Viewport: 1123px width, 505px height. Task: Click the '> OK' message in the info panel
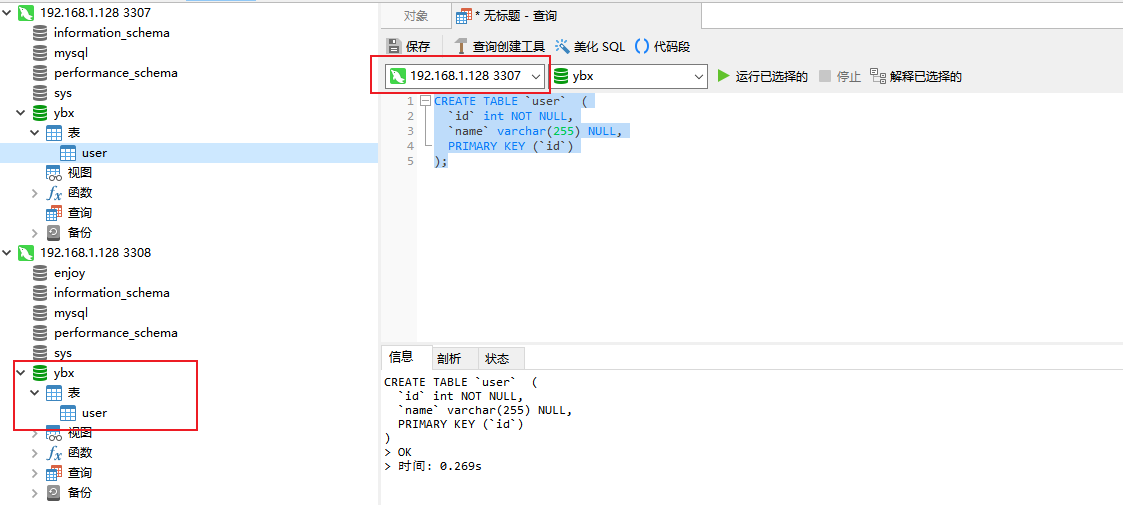point(397,452)
